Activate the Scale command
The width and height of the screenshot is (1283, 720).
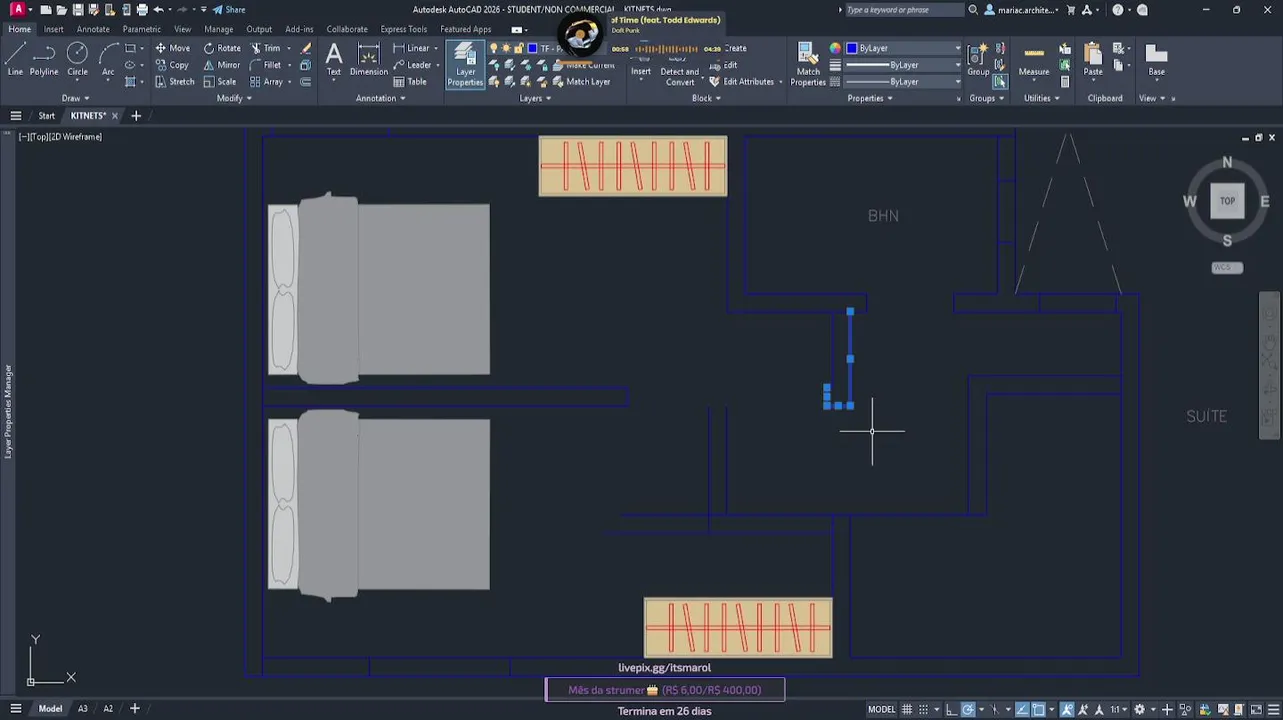pos(220,82)
